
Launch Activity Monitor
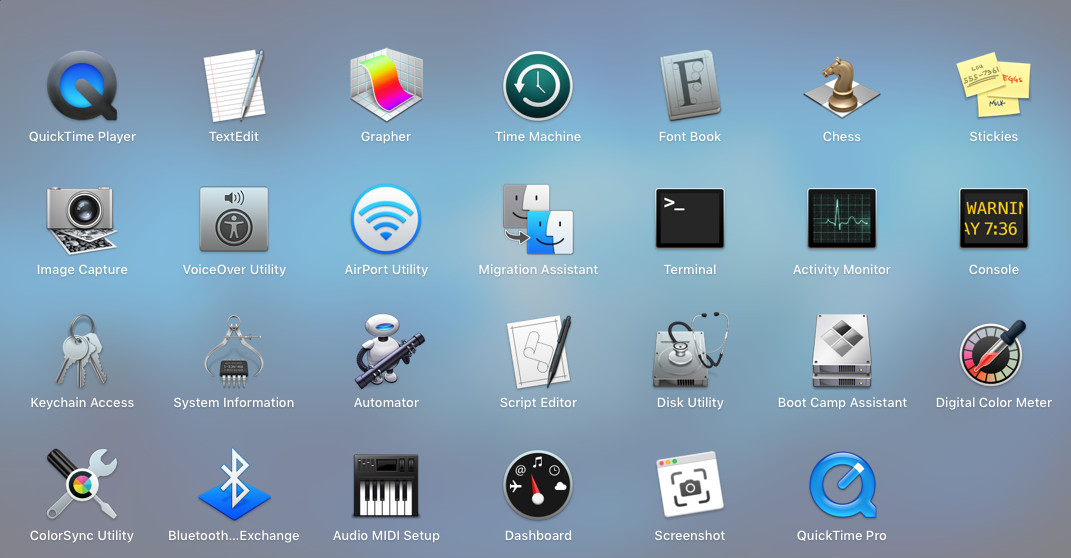tap(842, 219)
